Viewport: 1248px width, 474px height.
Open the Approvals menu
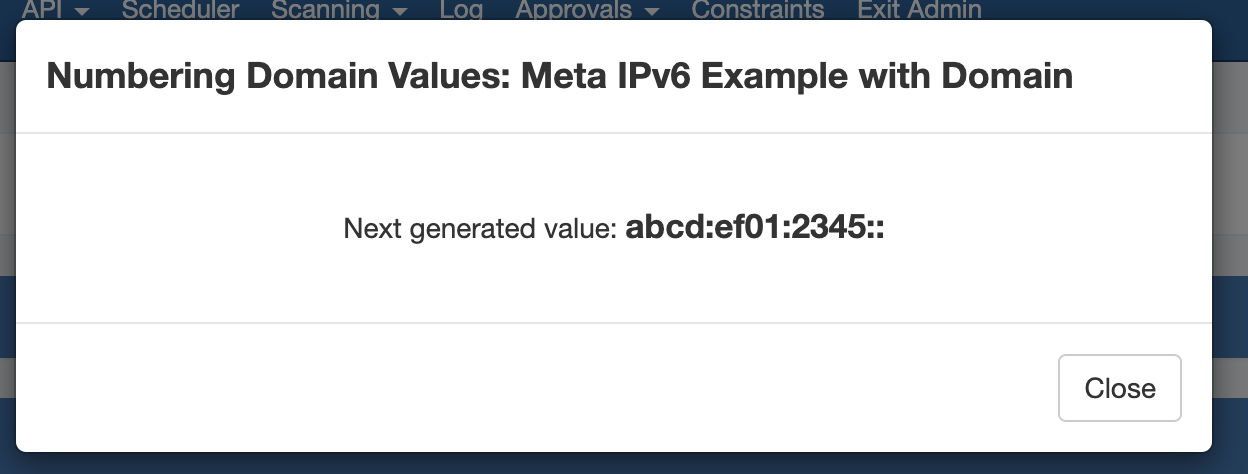coord(573,10)
